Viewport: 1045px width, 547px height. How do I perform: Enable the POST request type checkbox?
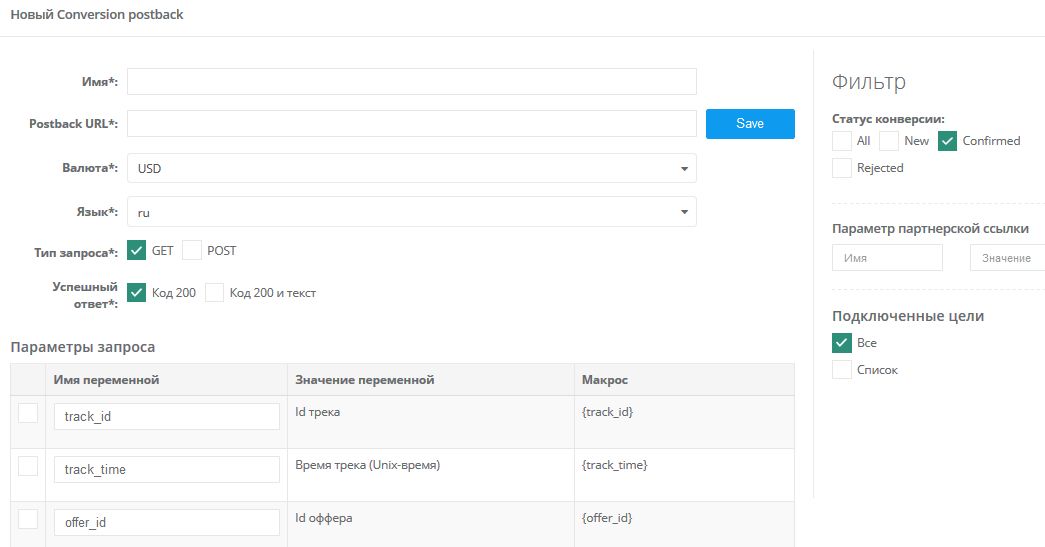192,250
